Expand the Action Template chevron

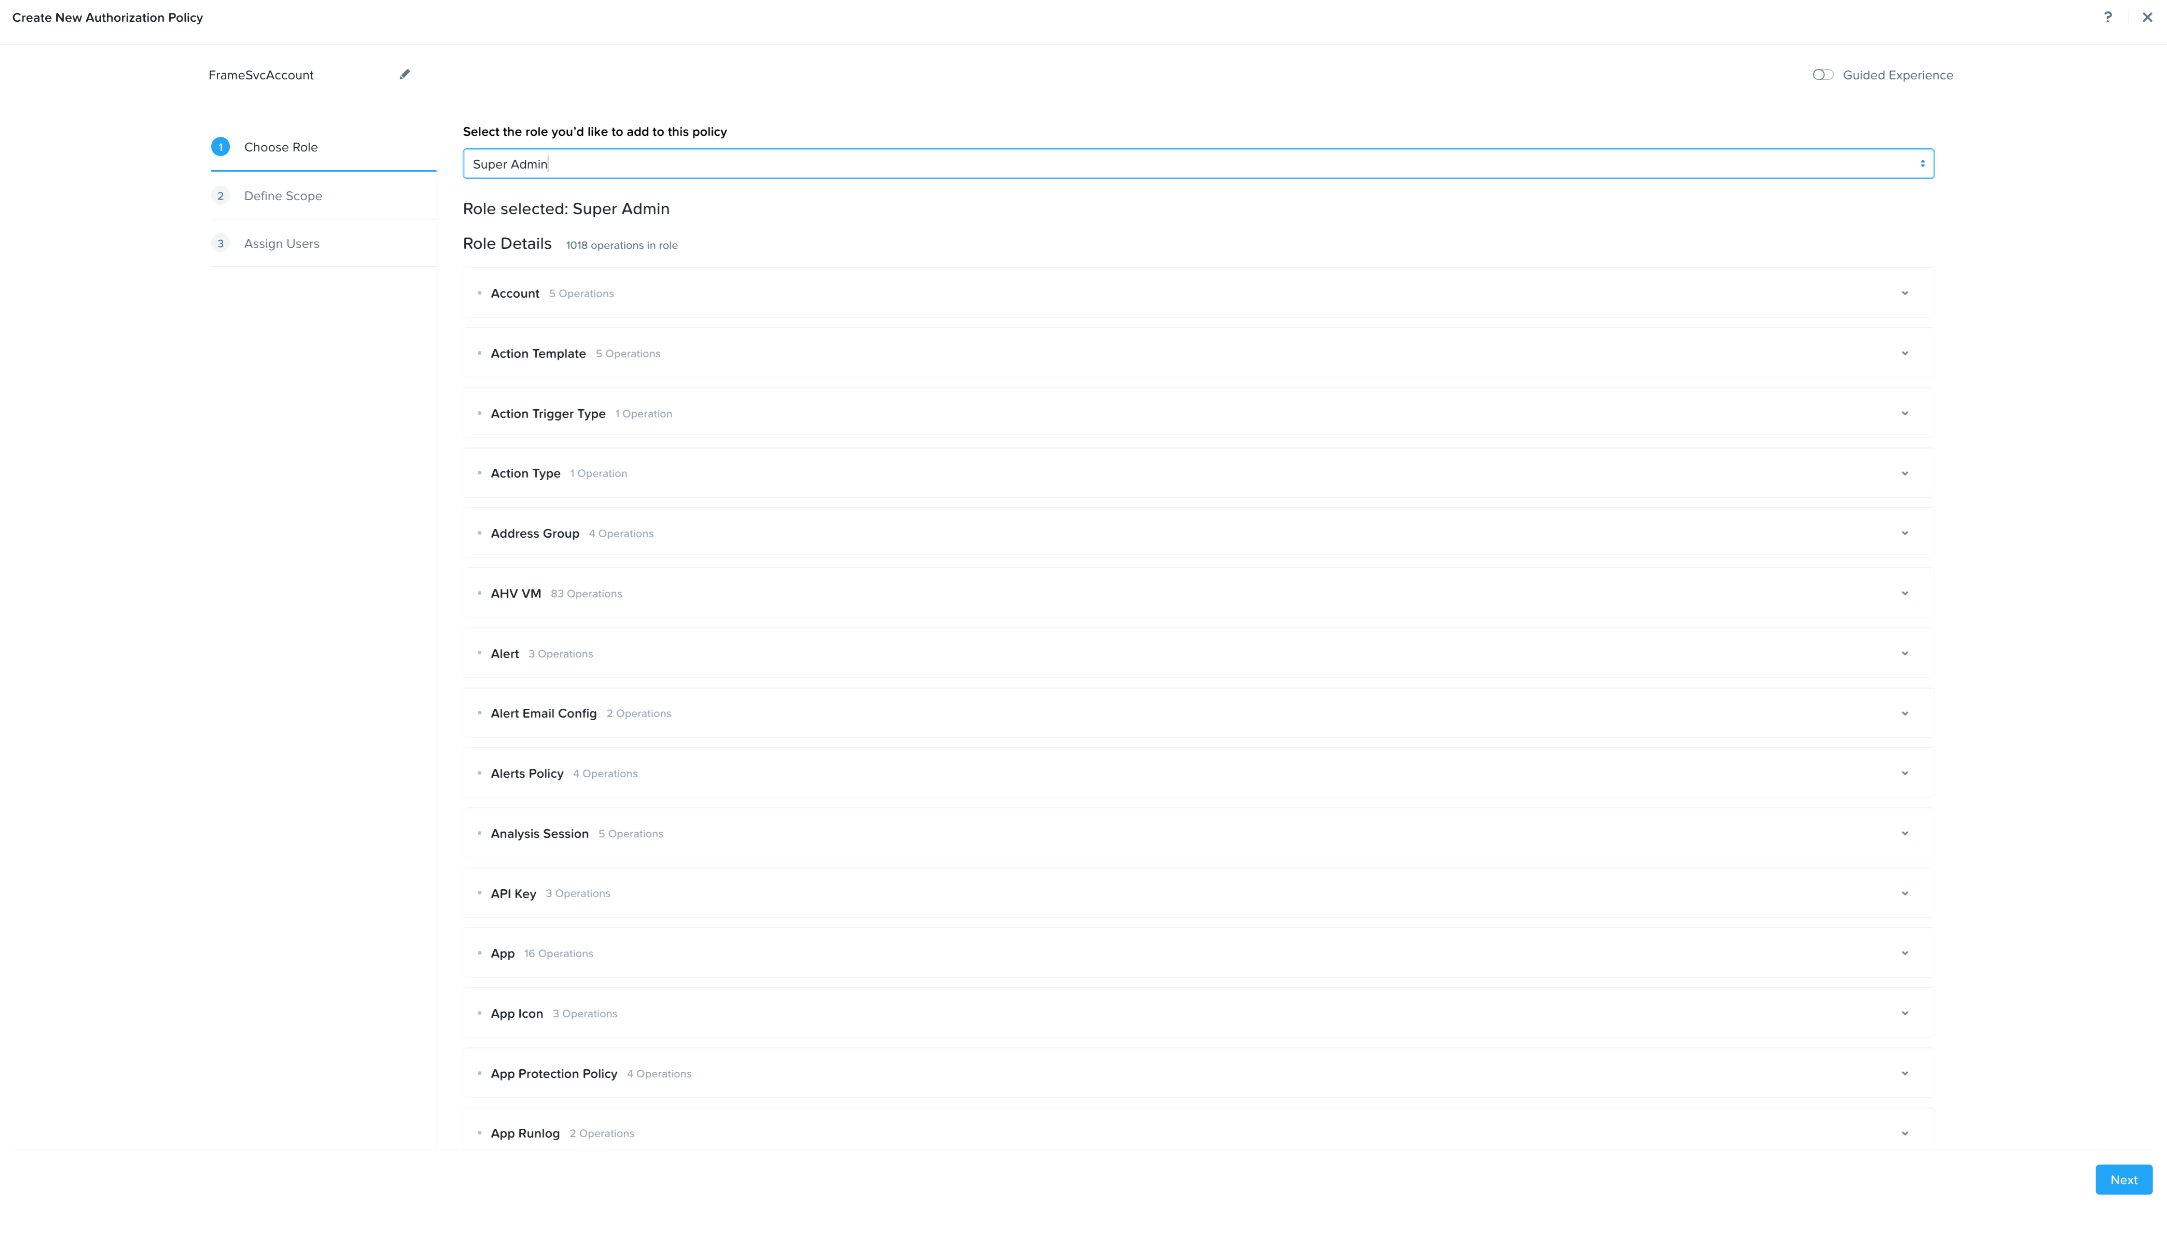click(x=1904, y=353)
